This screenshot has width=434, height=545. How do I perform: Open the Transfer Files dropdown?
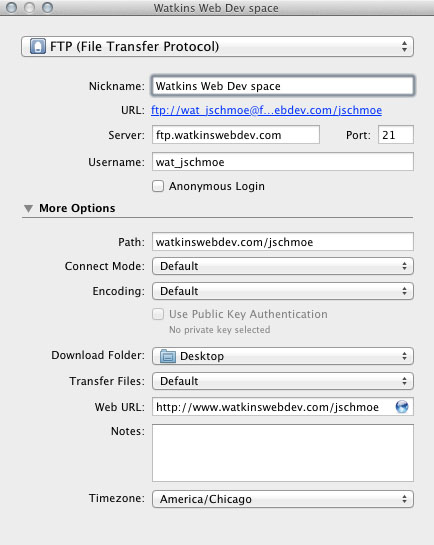click(x=282, y=381)
